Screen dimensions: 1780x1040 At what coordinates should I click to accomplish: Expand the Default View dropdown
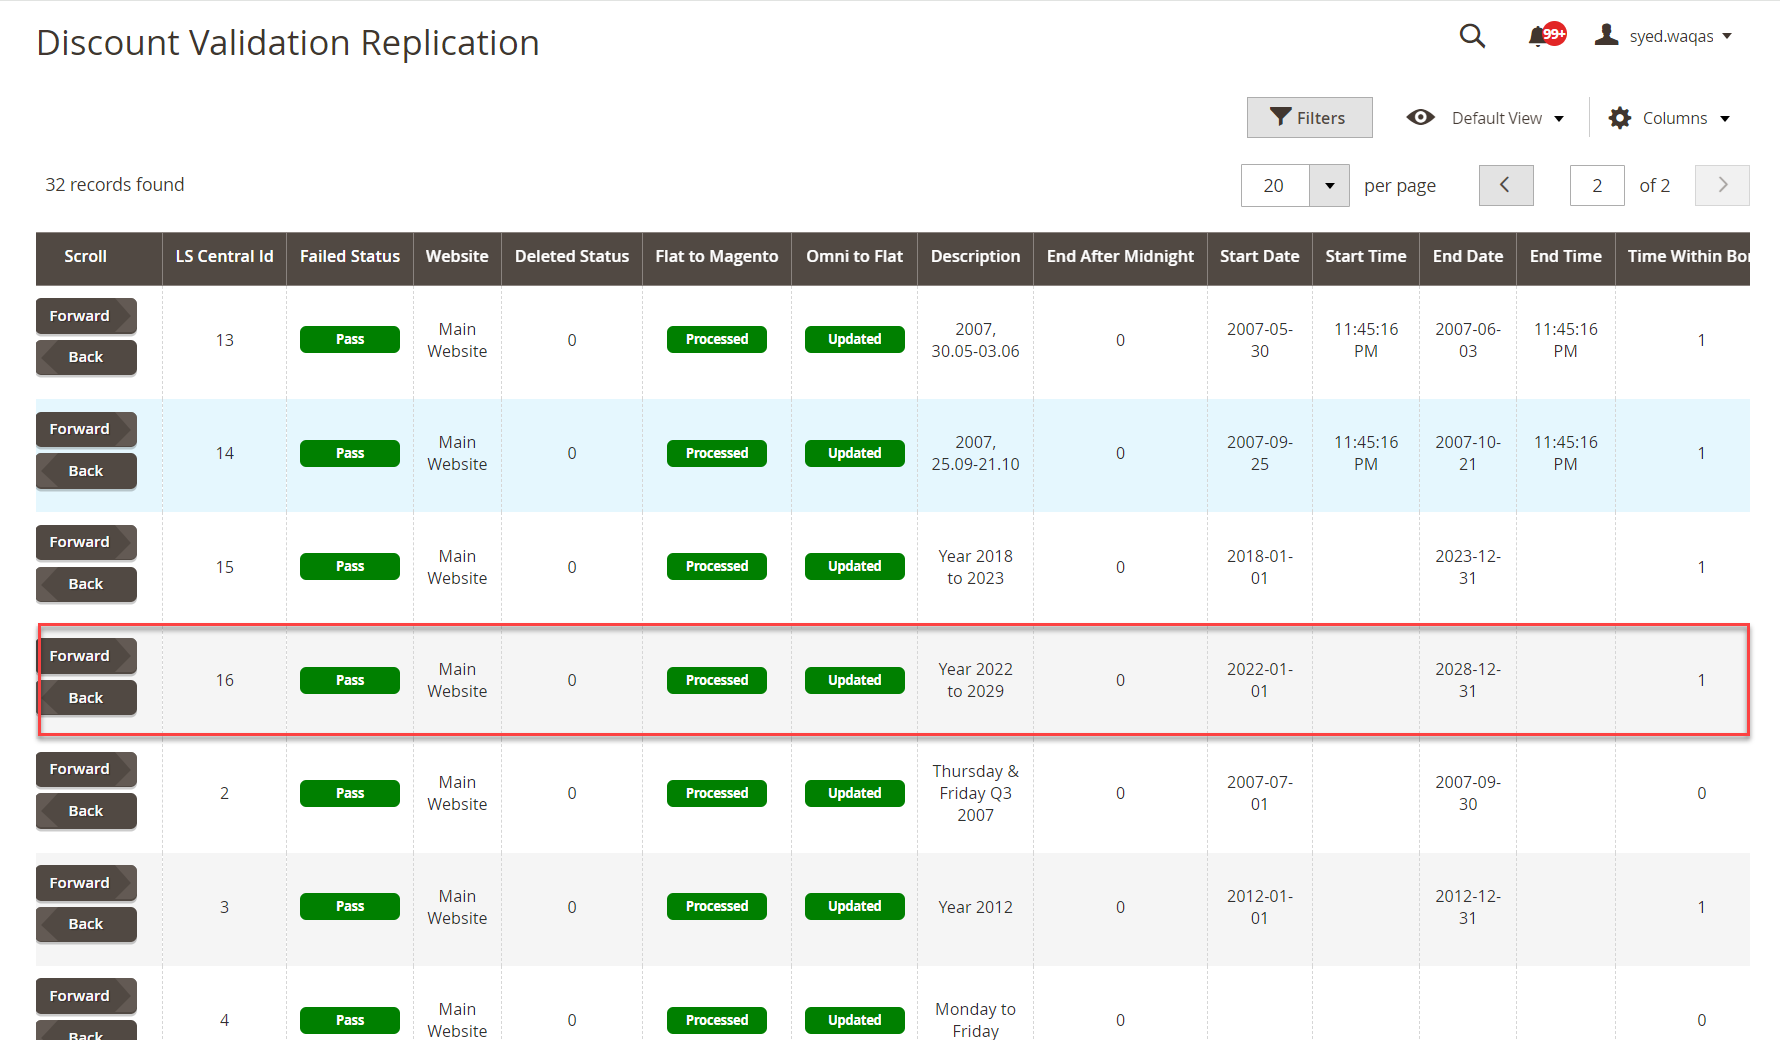(x=1486, y=118)
